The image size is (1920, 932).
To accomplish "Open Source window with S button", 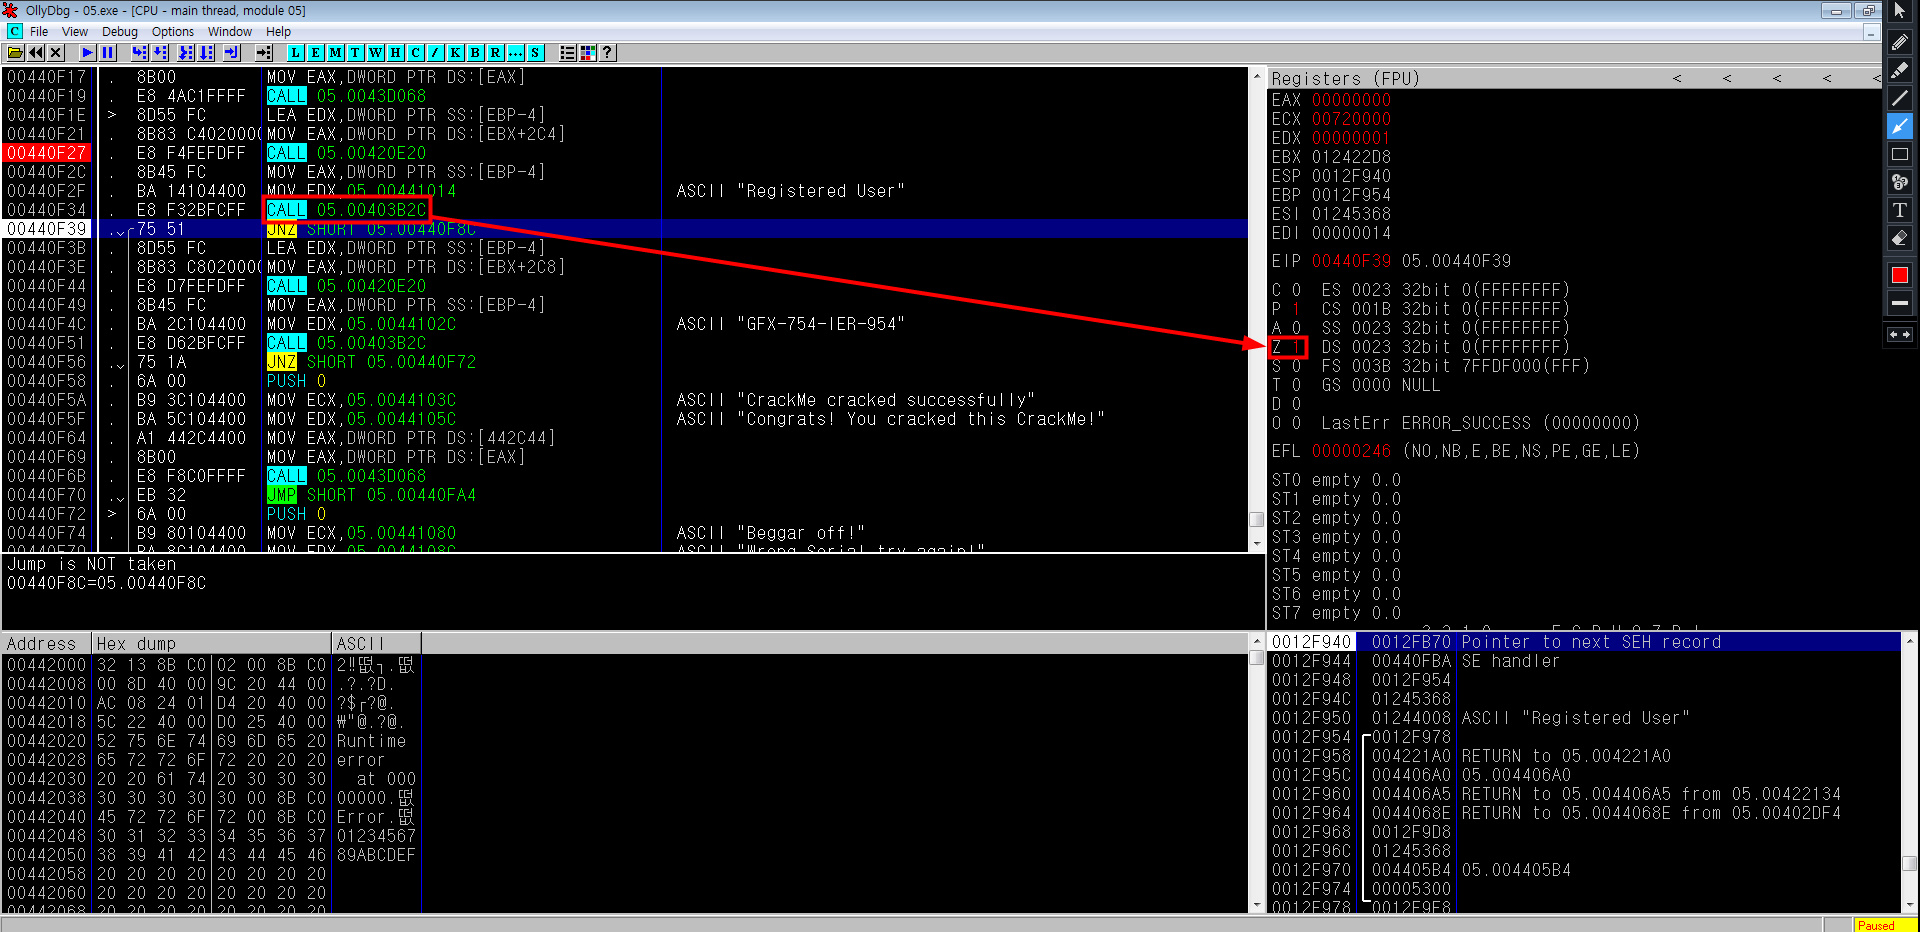I will (536, 53).
